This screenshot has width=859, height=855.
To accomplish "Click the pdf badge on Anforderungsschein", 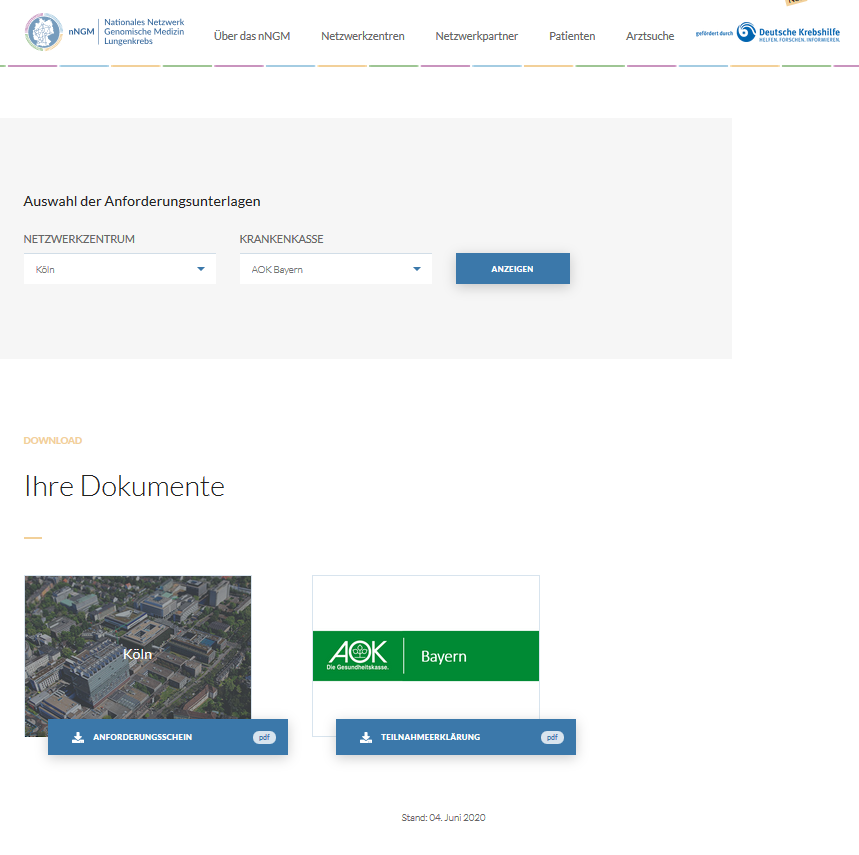I will click(264, 737).
